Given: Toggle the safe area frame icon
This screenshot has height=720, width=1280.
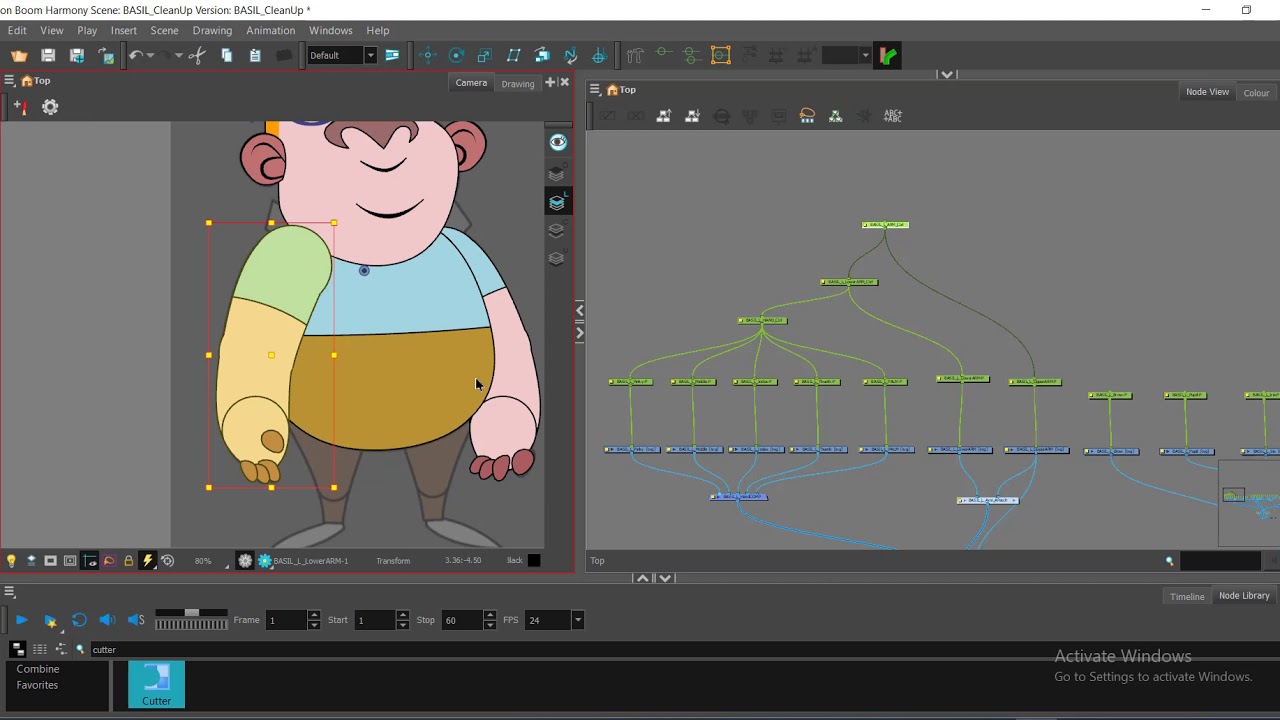Looking at the screenshot, I should point(70,561).
